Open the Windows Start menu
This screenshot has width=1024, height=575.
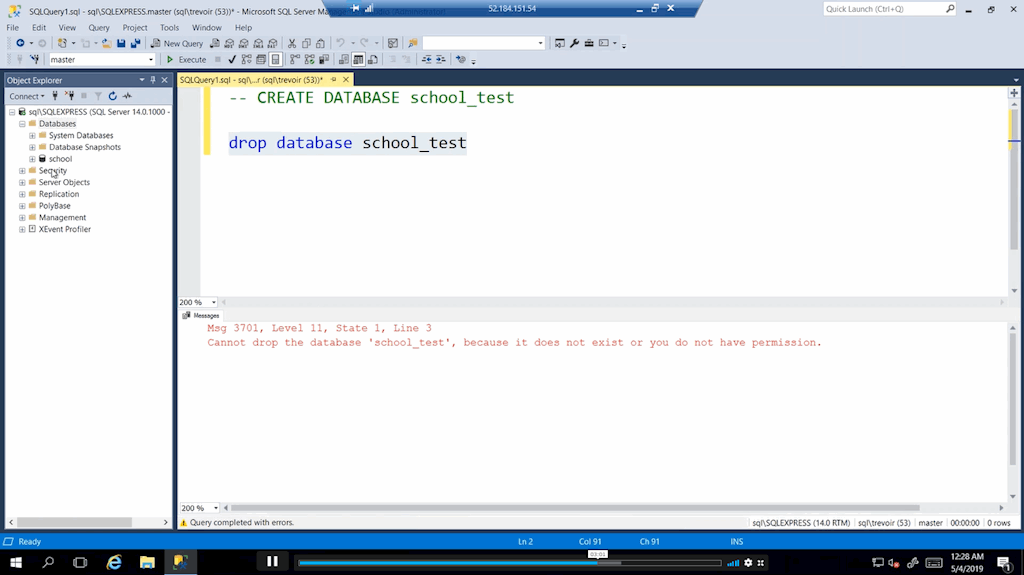click(x=16, y=563)
